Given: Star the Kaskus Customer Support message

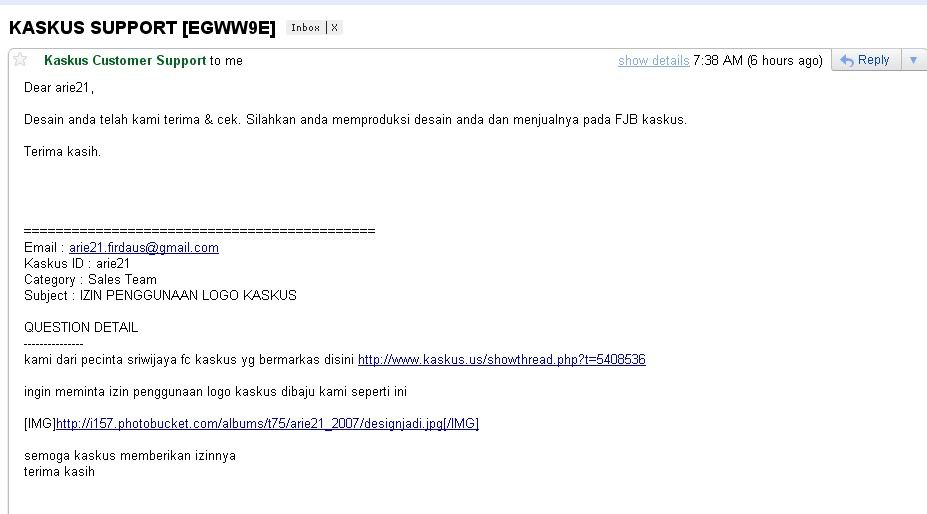Looking at the screenshot, I should [20, 59].
